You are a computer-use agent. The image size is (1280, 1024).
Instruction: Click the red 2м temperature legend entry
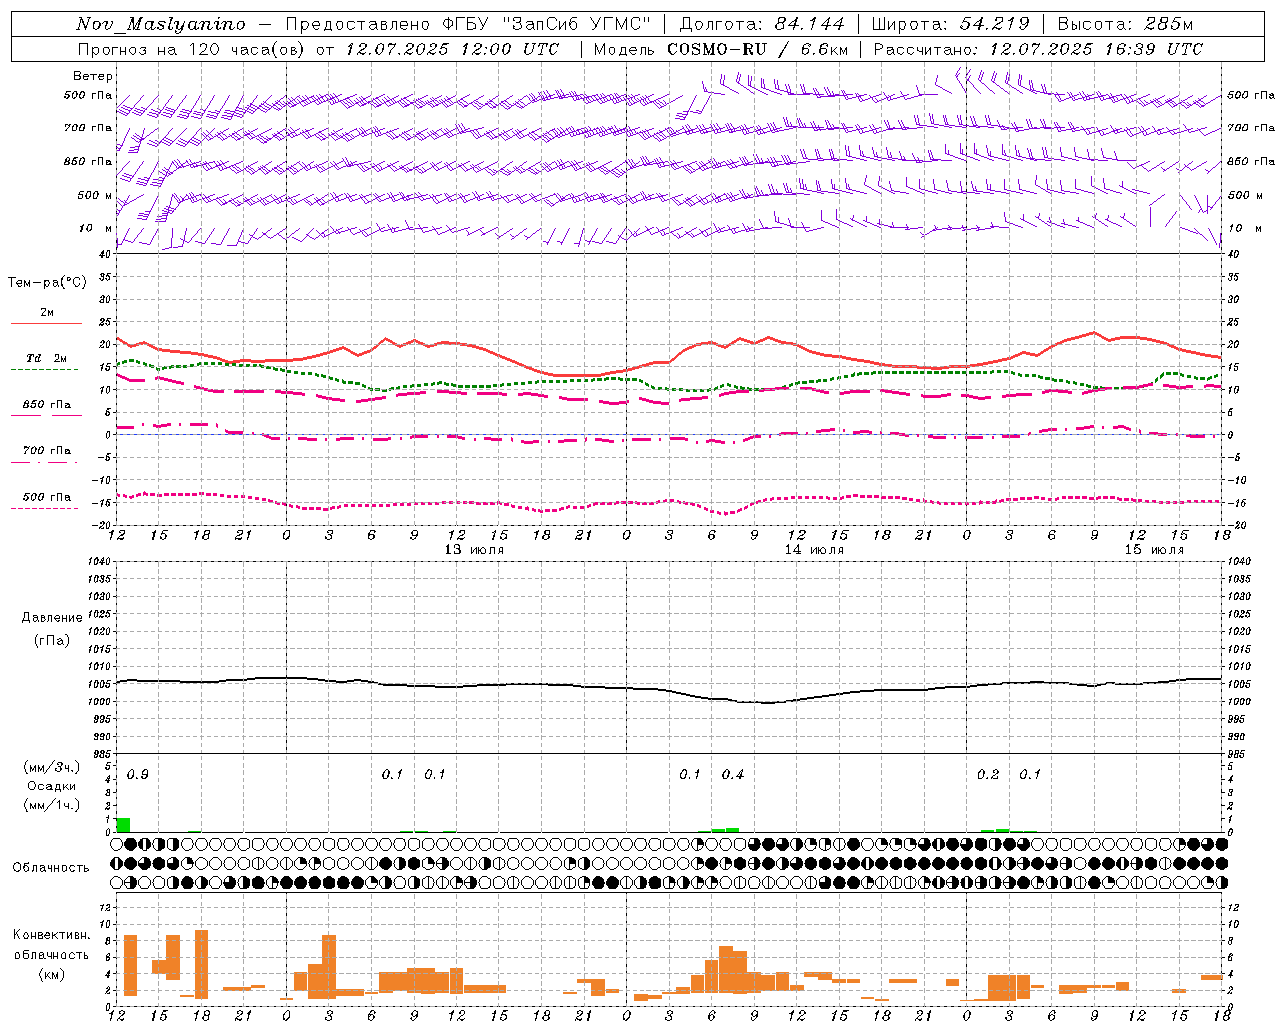pos(46,316)
